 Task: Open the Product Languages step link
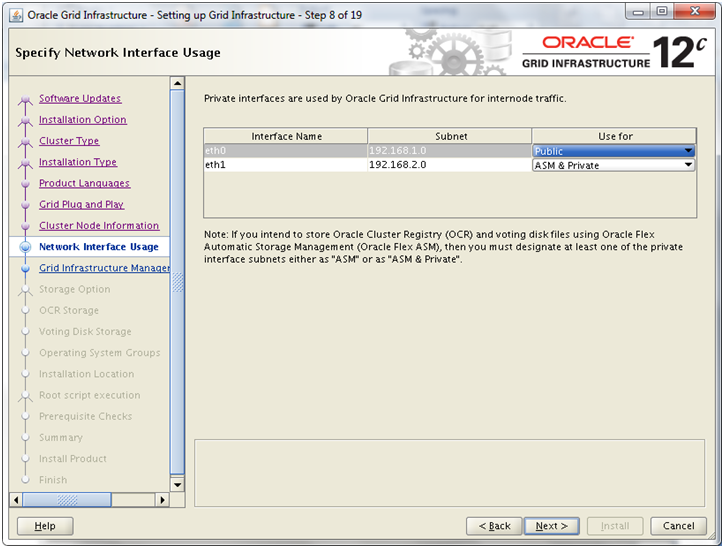tap(84, 183)
